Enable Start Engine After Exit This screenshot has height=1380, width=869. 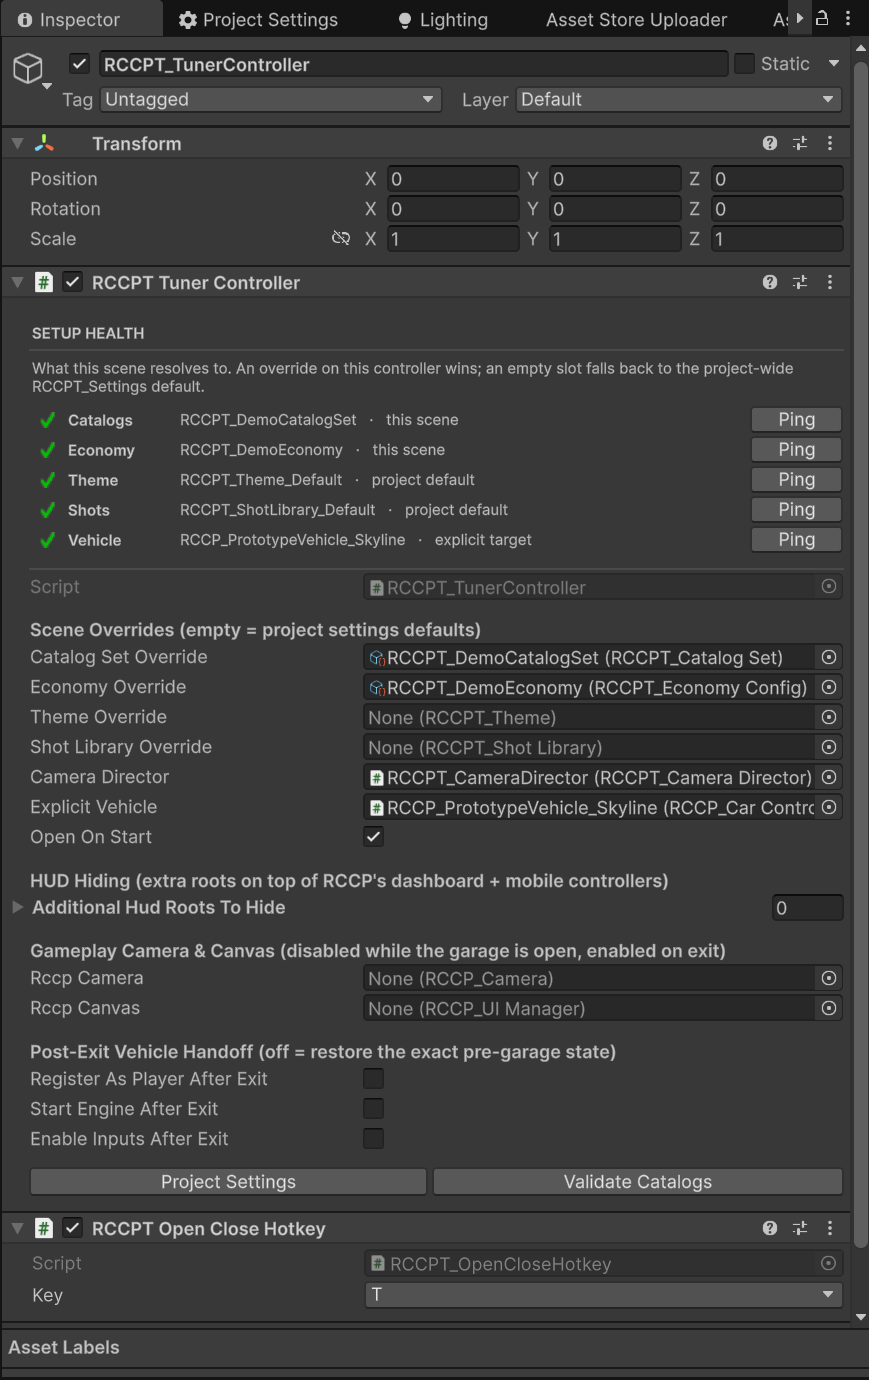click(374, 1108)
